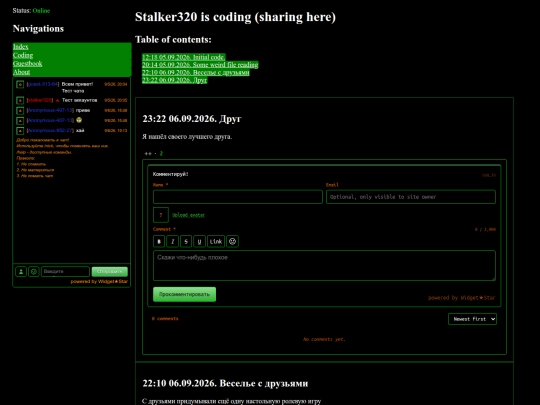The width and height of the screenshot is (540, 405).
Task: Jump to 'Some weird file reading' entry
Action: [x=200, y=65]
